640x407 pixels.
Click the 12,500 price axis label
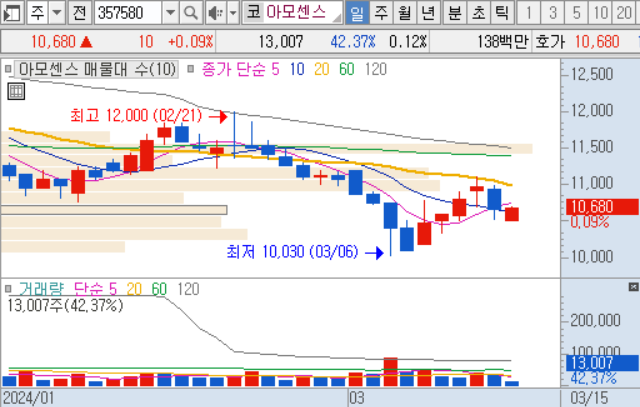(592, 74)
